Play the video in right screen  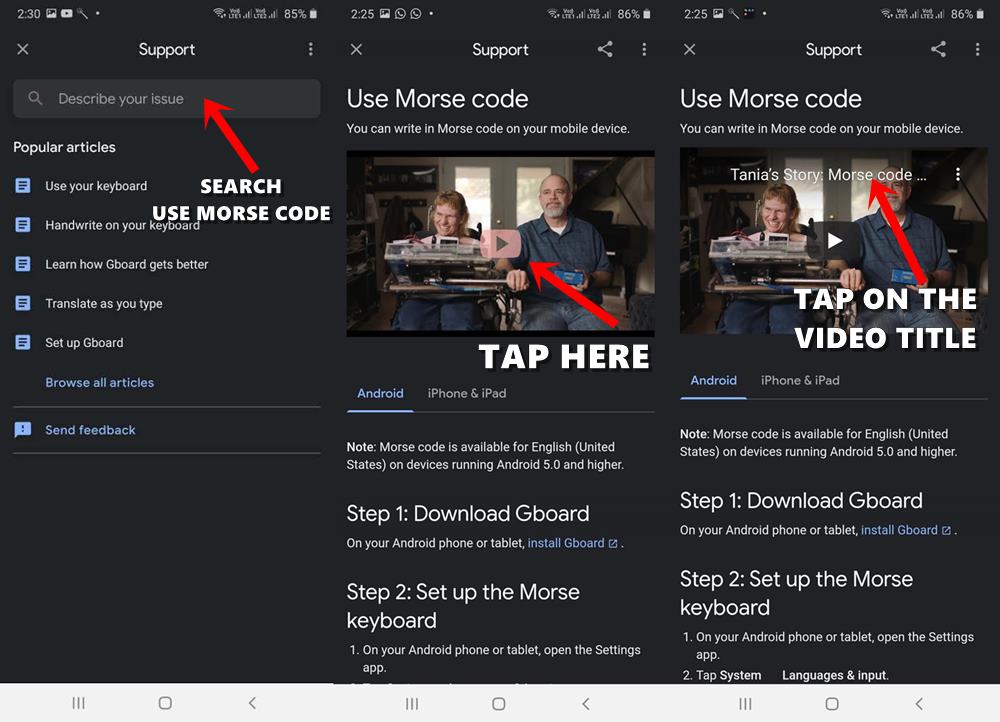pyautogui.click(x=834, y=240)
